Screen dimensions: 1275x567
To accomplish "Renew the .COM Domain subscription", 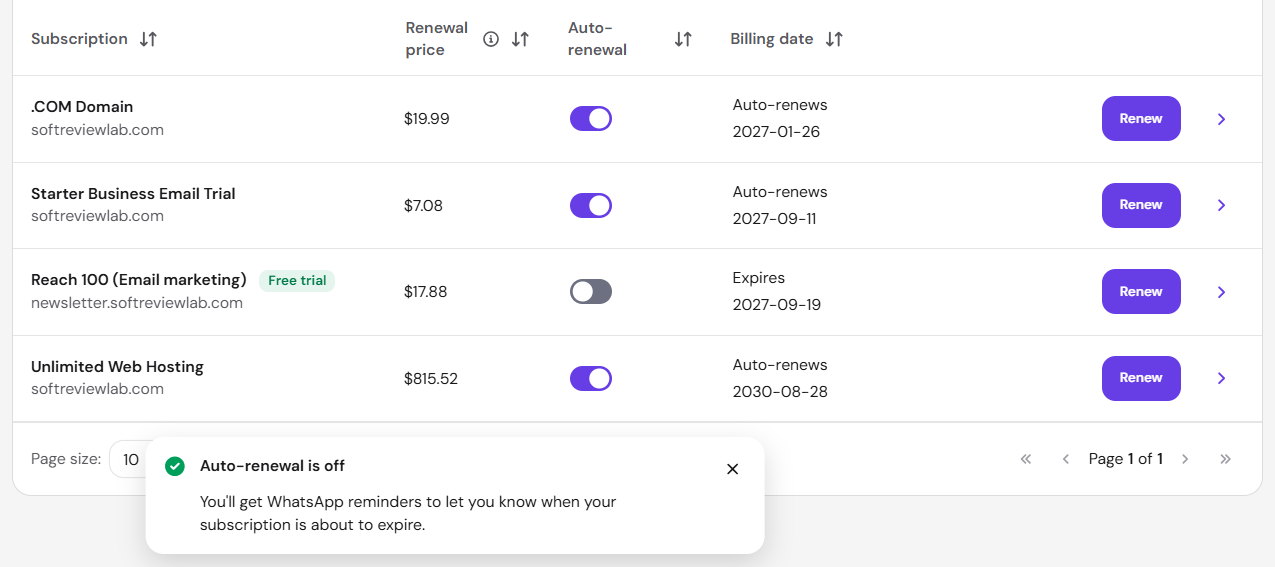I will 1141,118.
